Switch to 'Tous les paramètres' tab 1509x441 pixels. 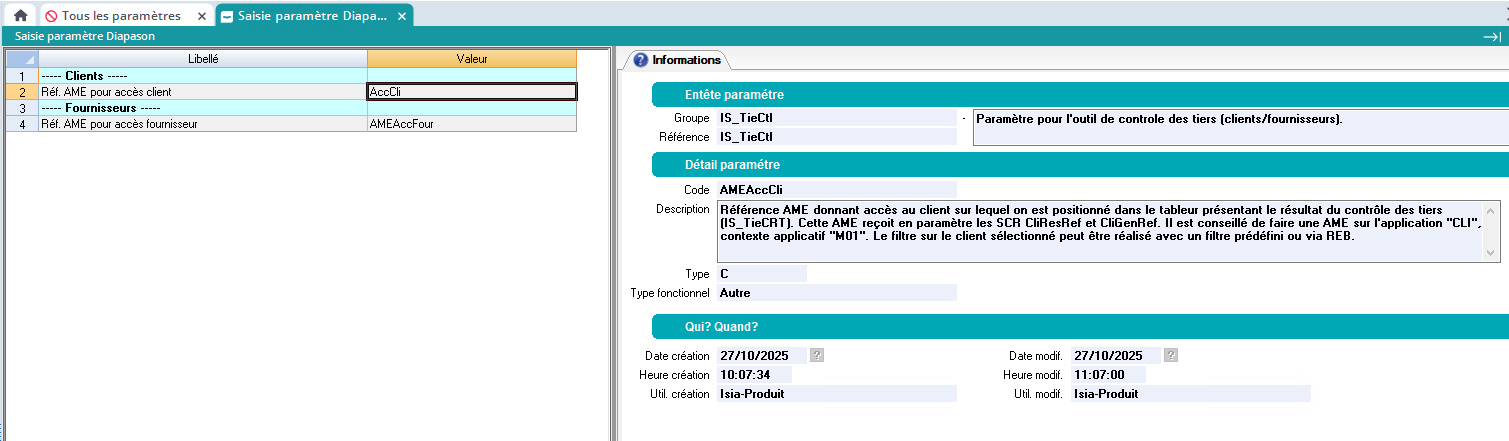[x=120, y=16]
